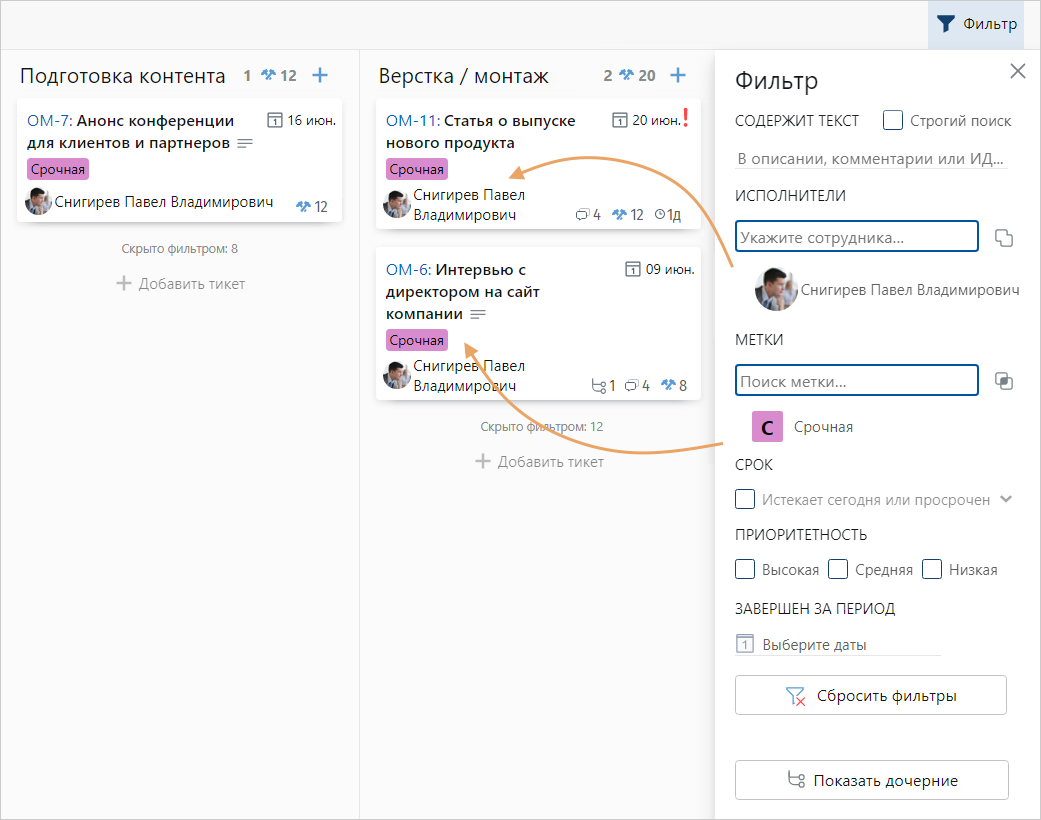Open the Укажите сотрудника employee field
1041x820 pixels.
[x=856, y=237]
